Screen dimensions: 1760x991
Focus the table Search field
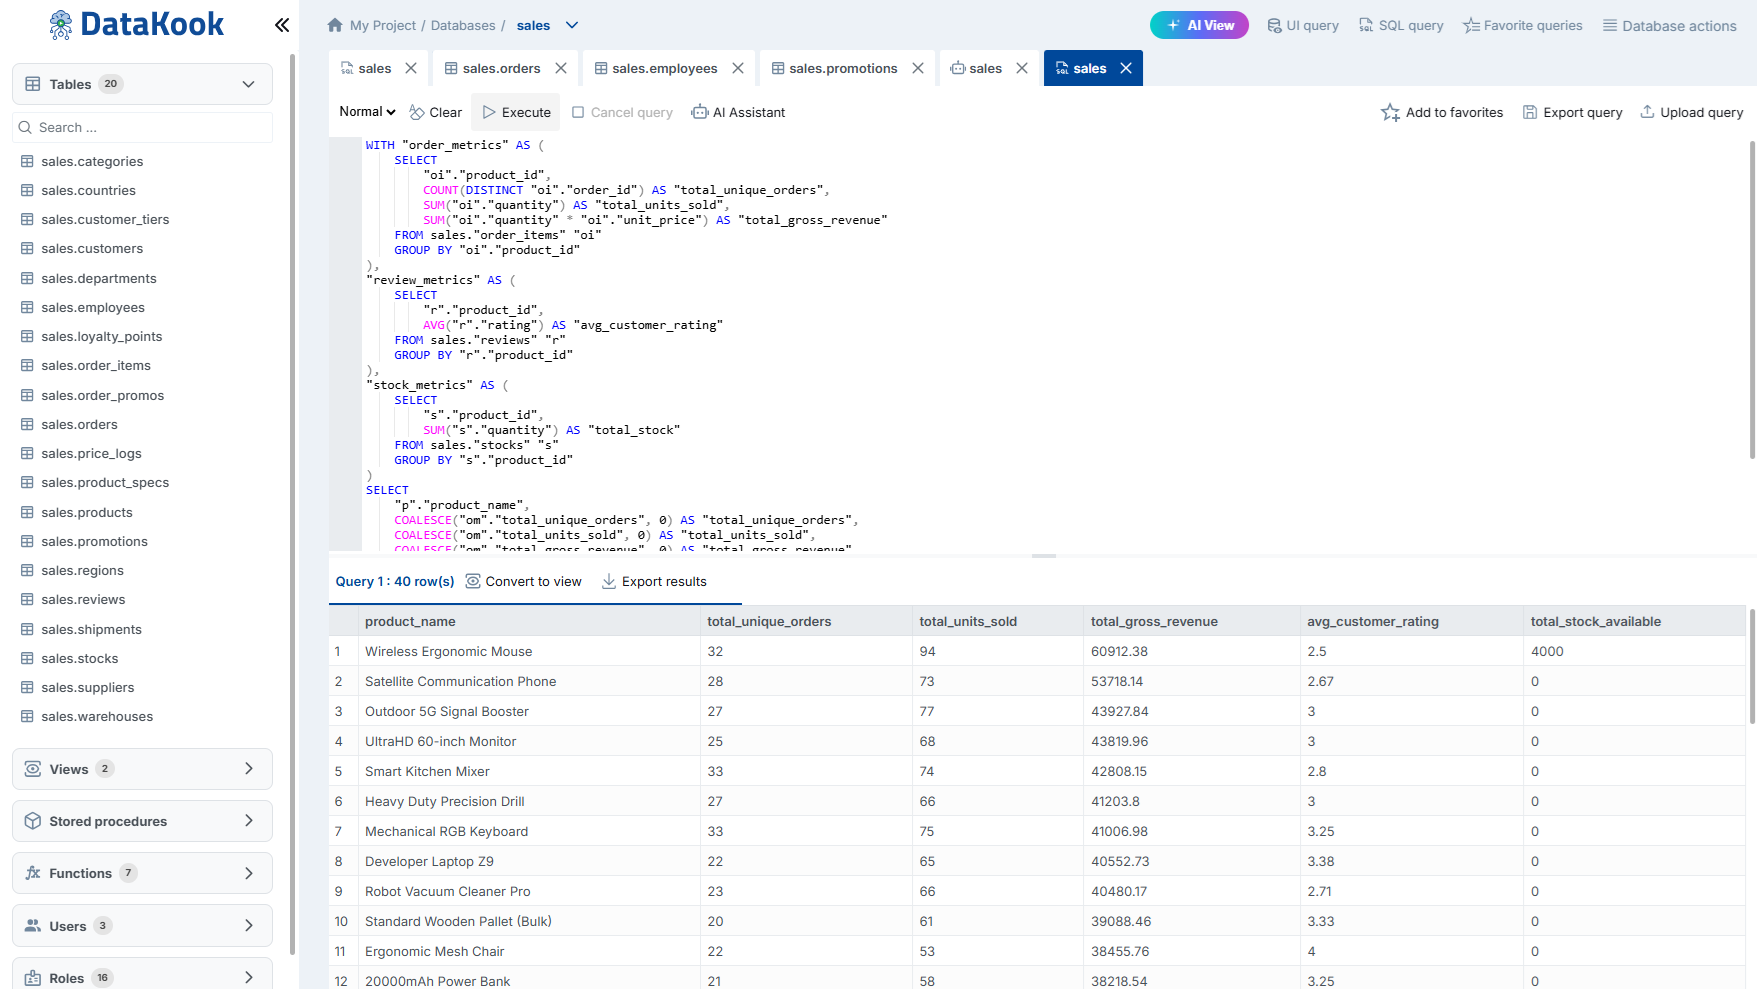coord(142,127)
